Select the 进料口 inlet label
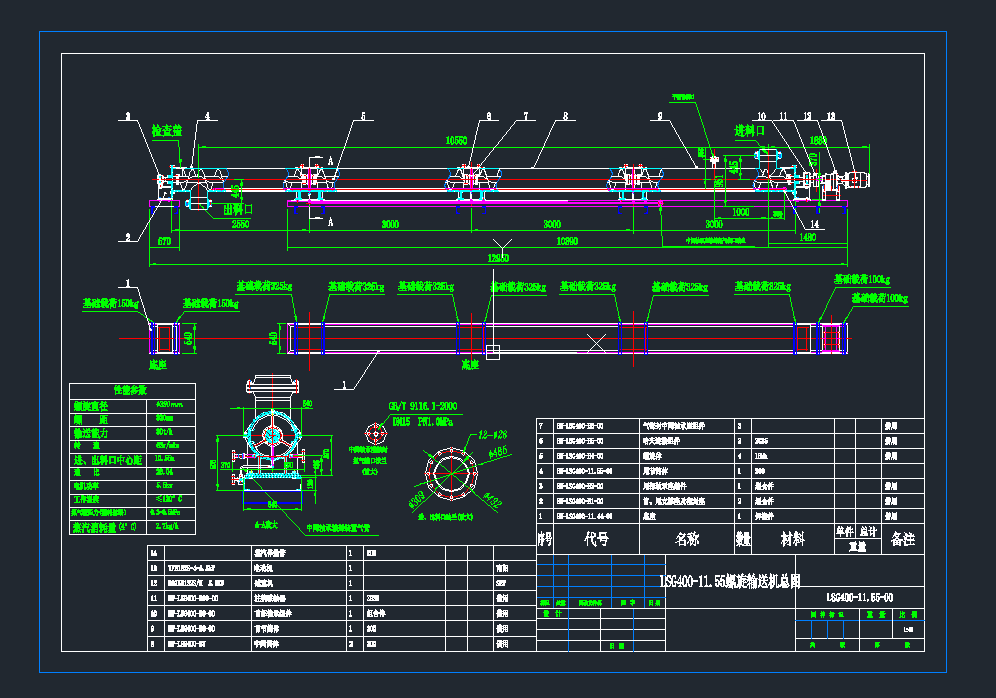Screen dimensions: 996x698 coord(750,131)
